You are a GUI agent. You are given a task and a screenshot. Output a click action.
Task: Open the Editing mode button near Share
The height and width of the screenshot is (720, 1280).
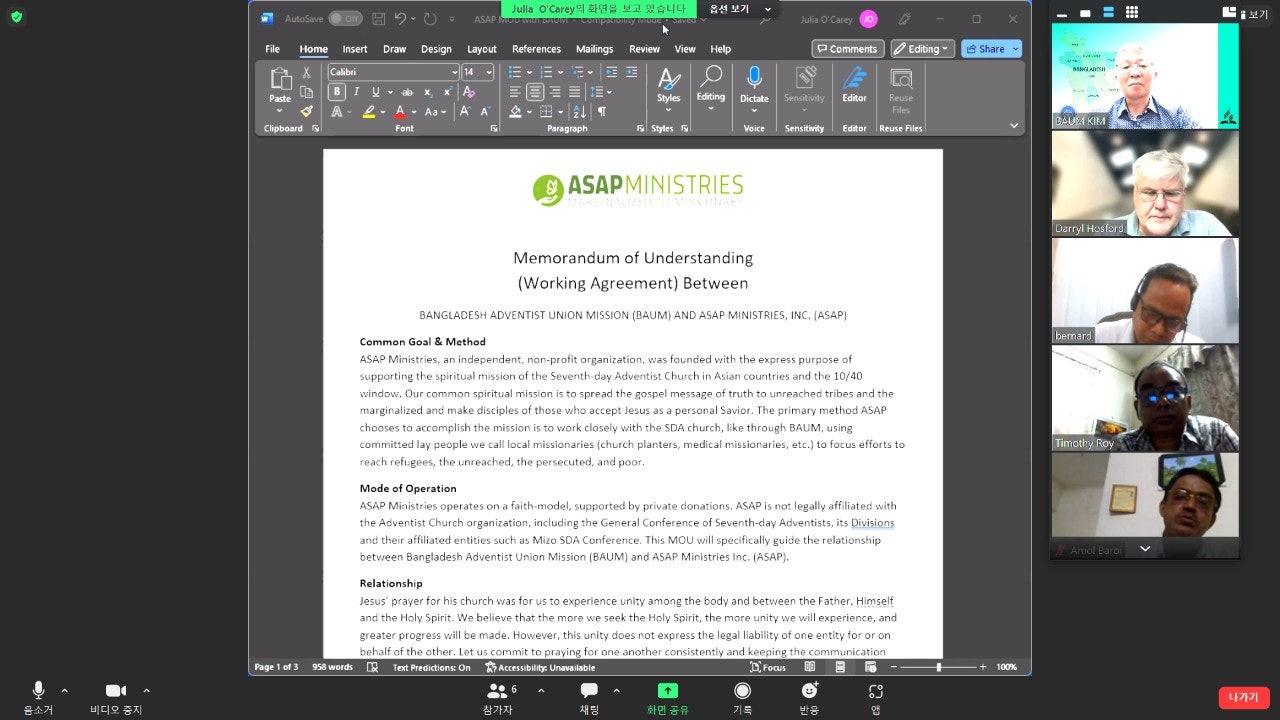coord(922,49)
